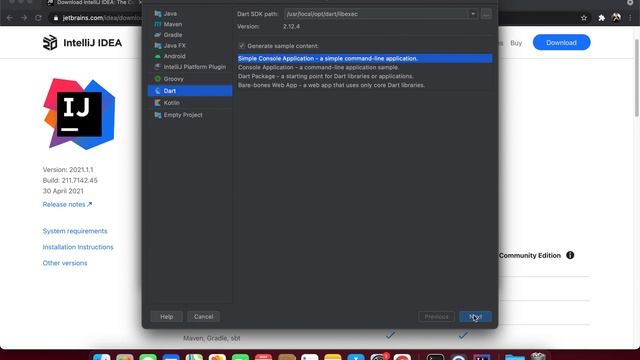Select Simple Console Application template
Screen dimensions: 640x360
point(365,58)
